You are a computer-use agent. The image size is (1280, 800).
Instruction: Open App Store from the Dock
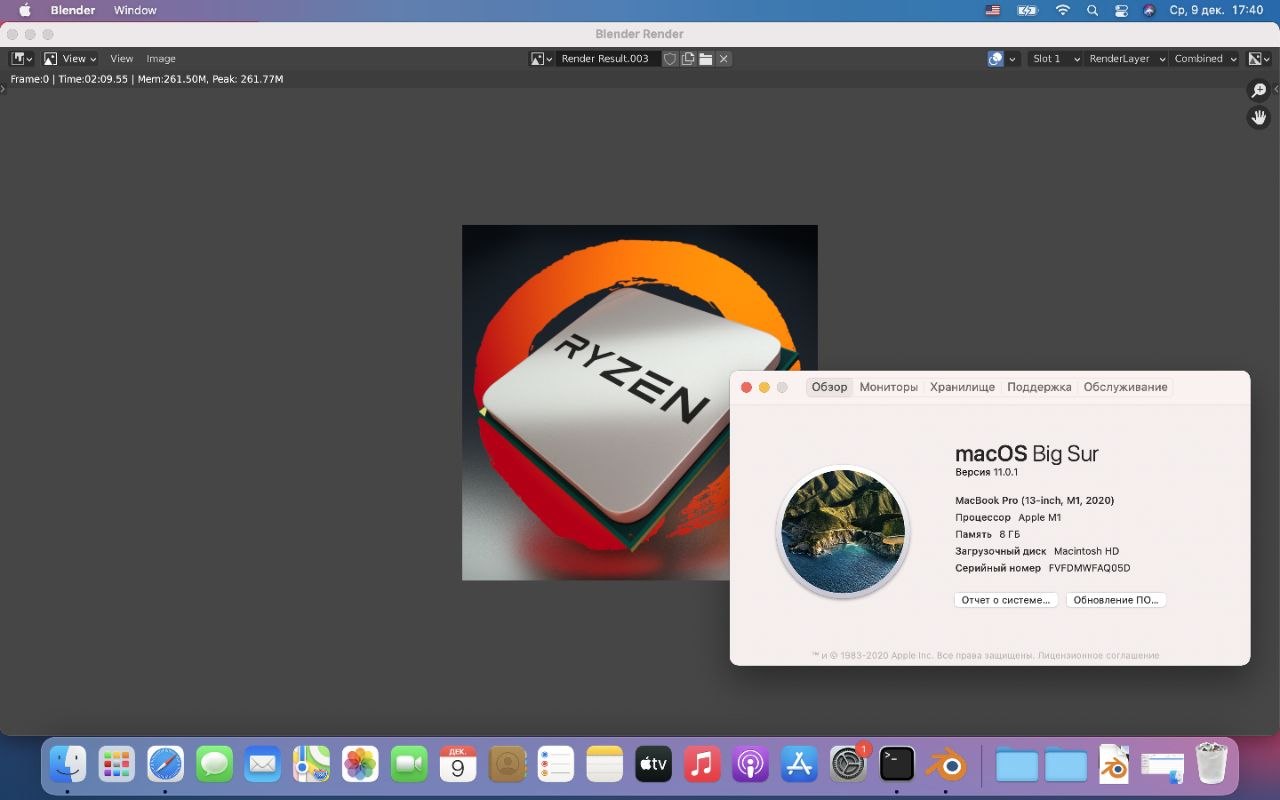point(799,765)
